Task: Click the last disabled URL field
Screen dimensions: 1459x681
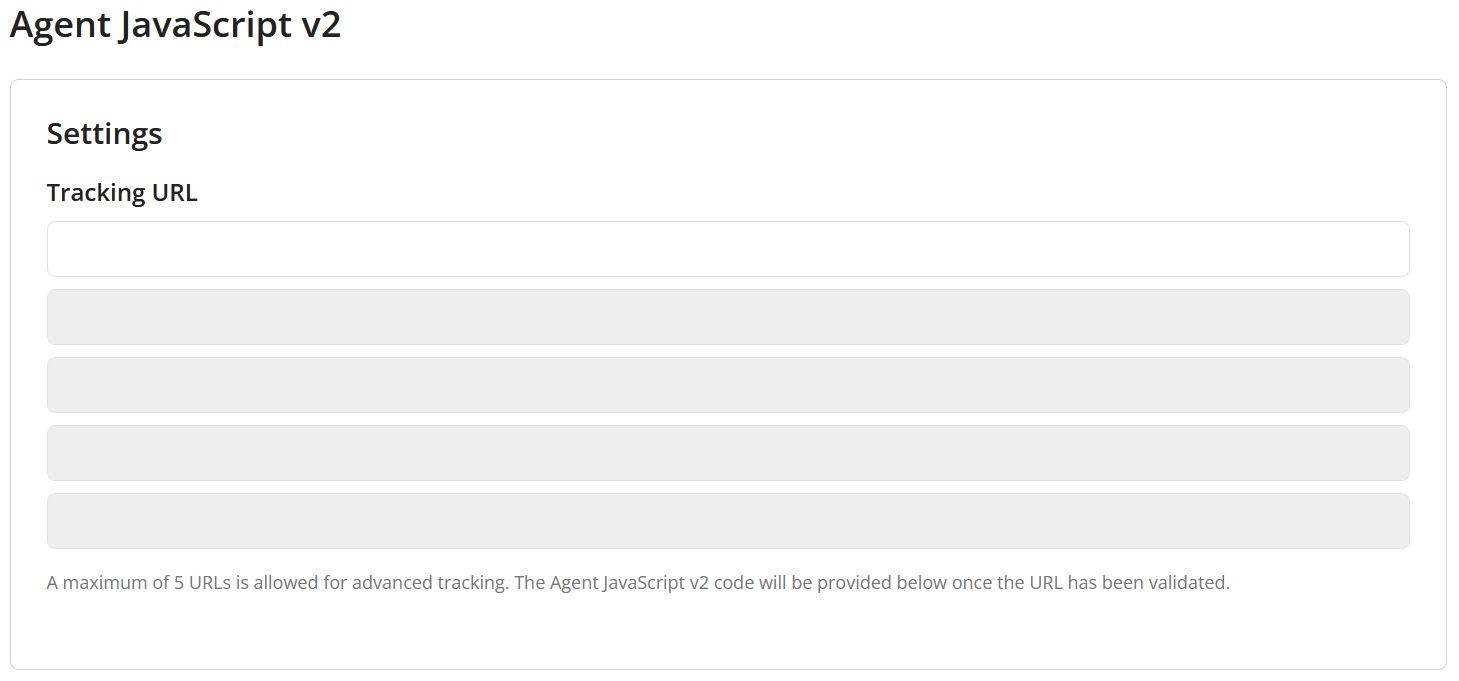Action: [728, 521]
